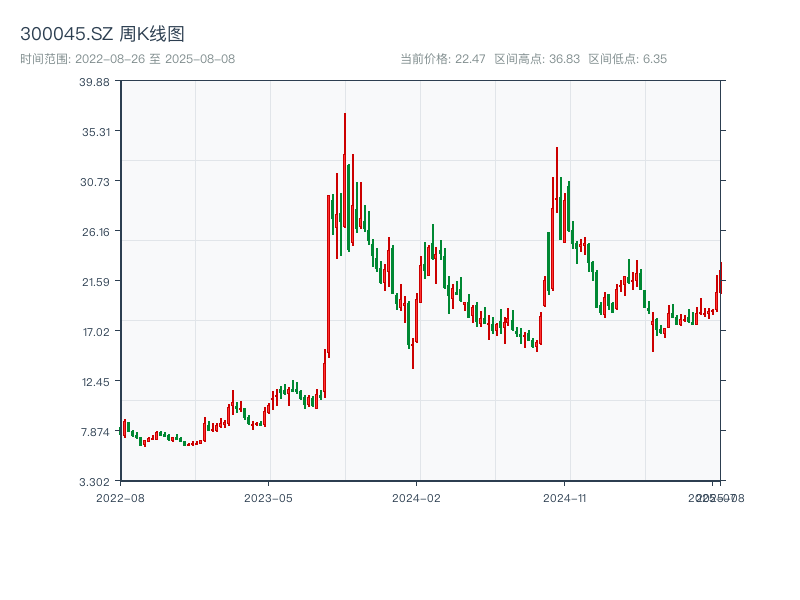Image resolution: width=800 pixels, height=600 pixels.
Task: Click the 区间高点: 36.83 label
Action: pos(537,59)
